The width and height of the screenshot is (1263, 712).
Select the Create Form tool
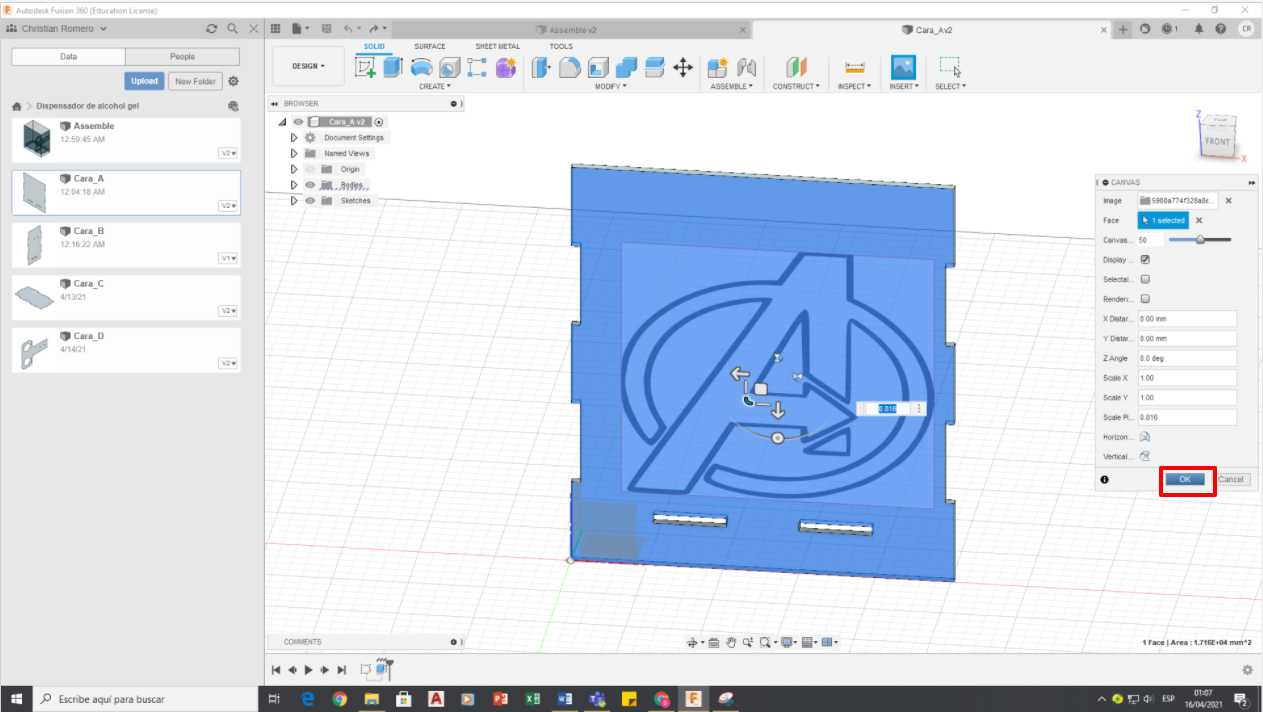tap(505, 67)
